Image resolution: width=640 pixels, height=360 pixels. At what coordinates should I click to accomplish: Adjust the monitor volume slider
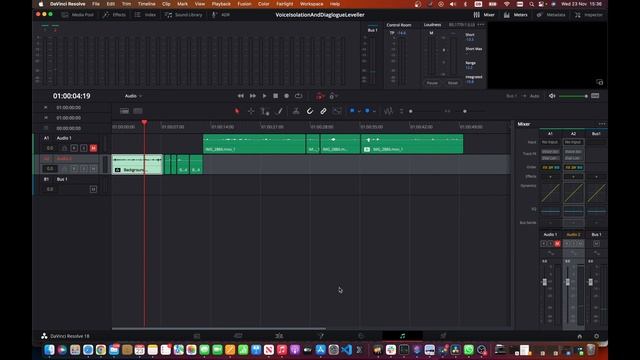click(x=573, y=96)
